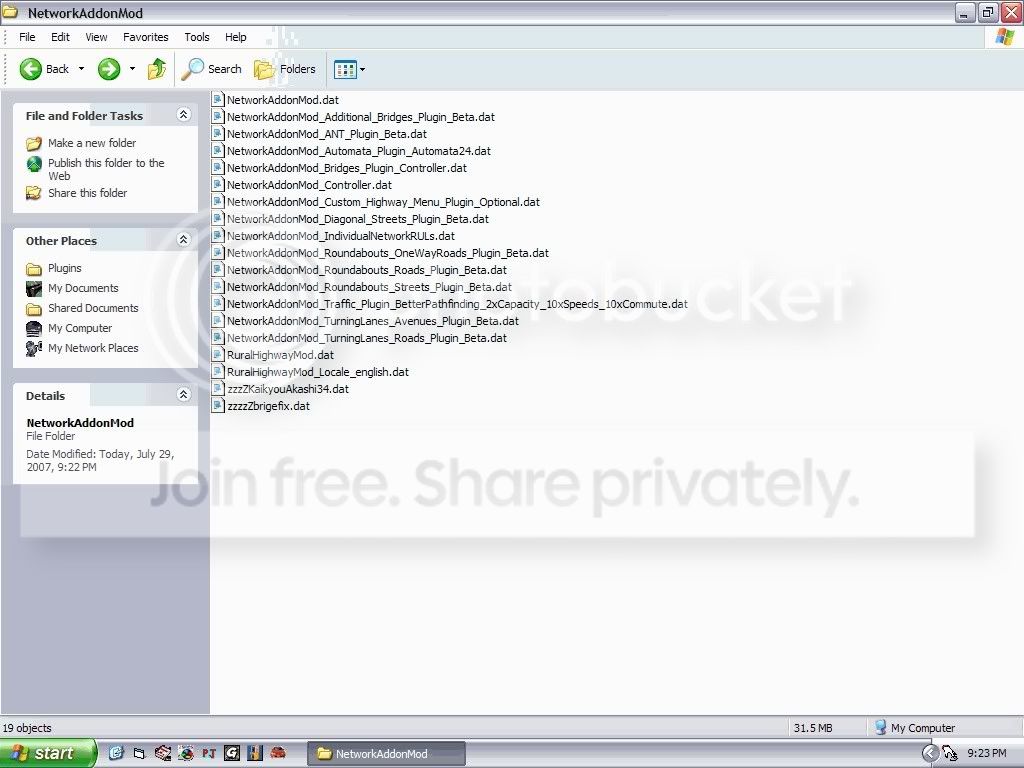The height and width of the screenshot is (768, 1024).
Task: Open My Documents link
Action: pos(83,288)
